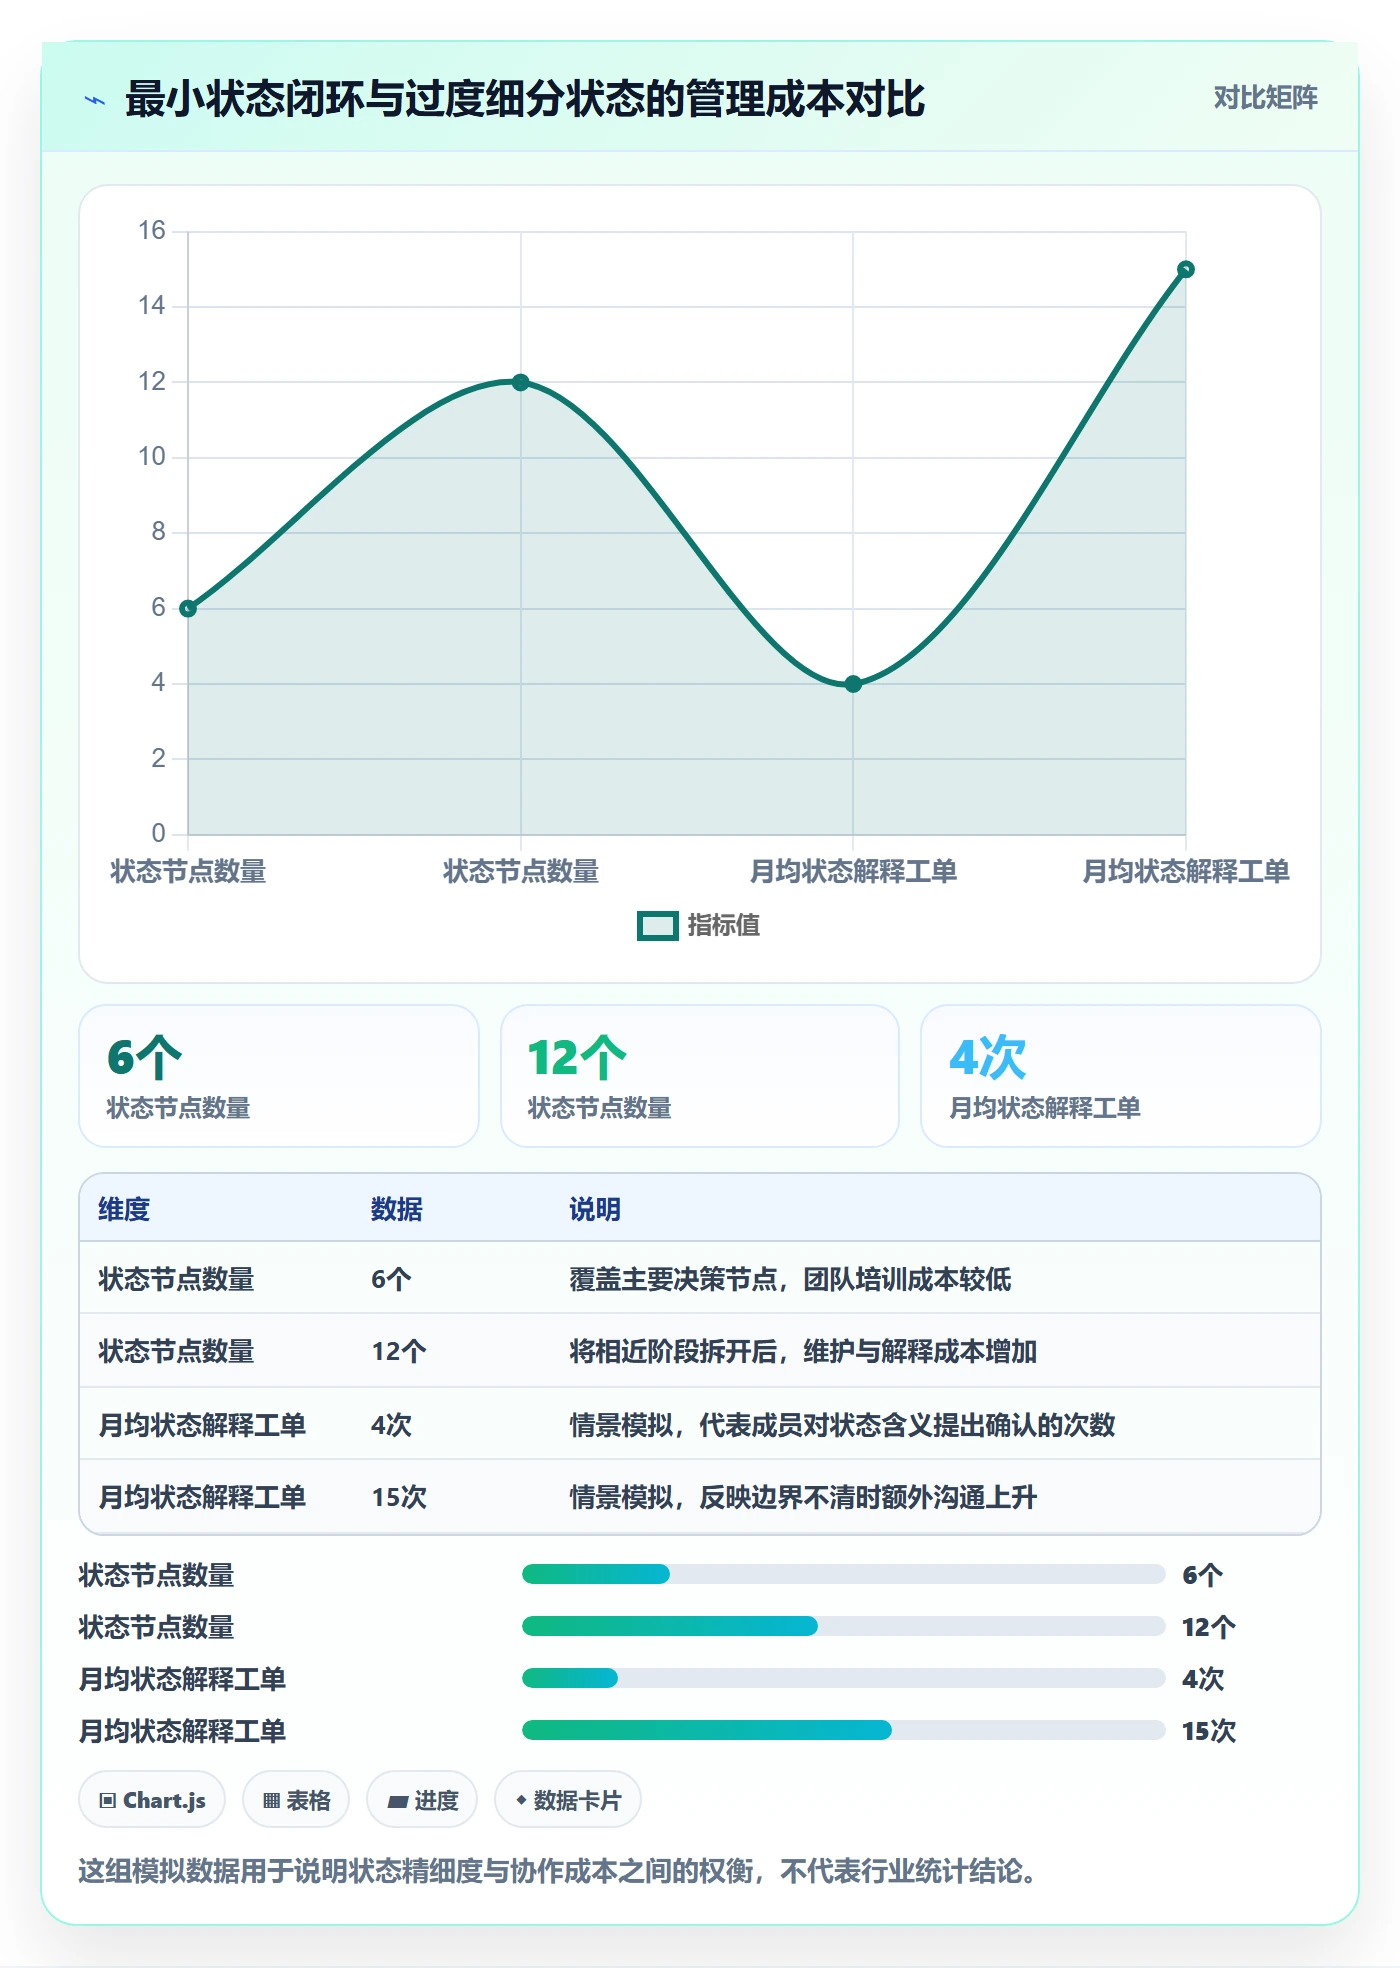Open the 6个 状态节点数量 data card
The height and width of the screenshot is (1968, 1400).
coord(279,1076)
